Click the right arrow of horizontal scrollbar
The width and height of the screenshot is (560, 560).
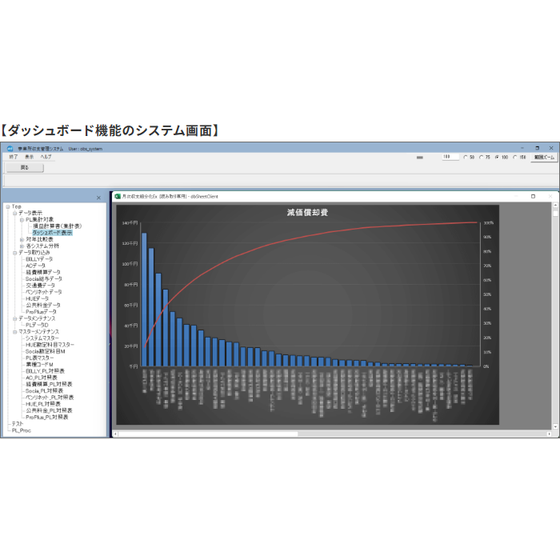[549, 434]
